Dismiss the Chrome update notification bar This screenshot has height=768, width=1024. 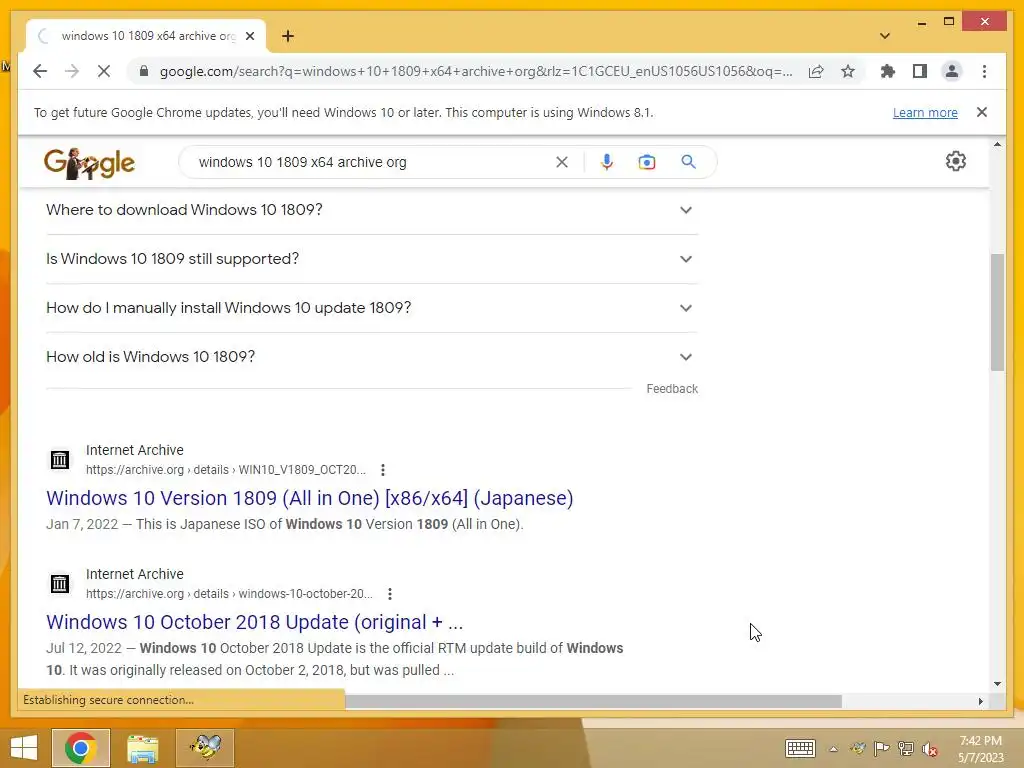pyautogui.click(x=982, y=112)
